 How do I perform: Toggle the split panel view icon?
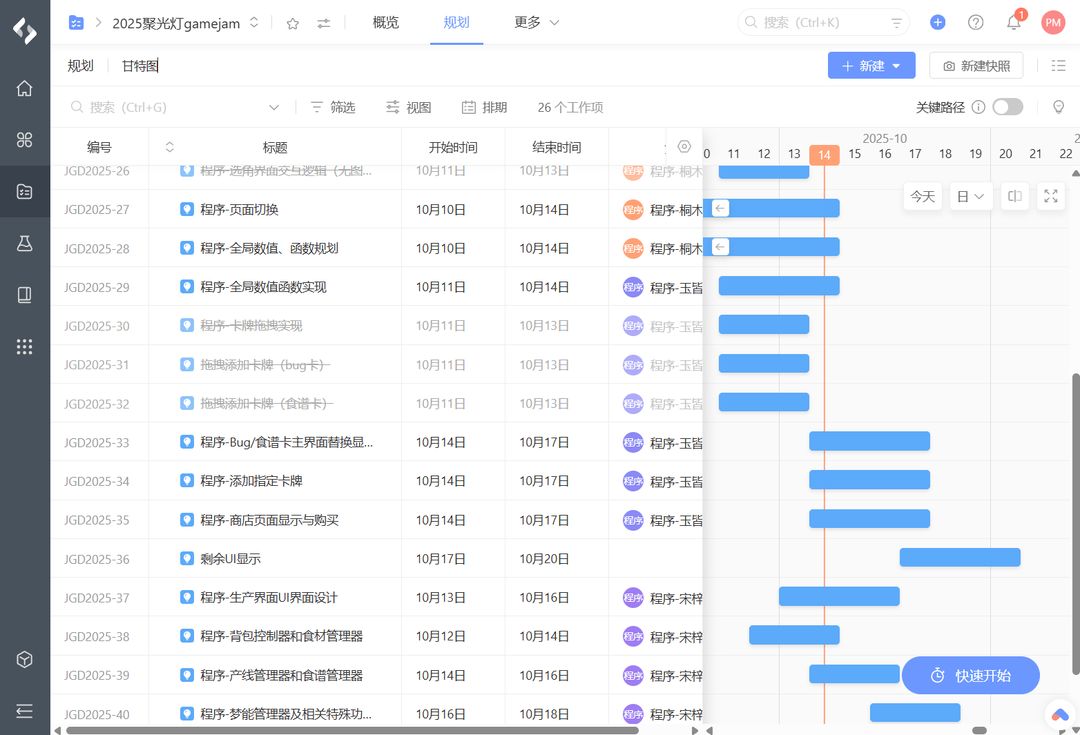(x=1014, y=196)
